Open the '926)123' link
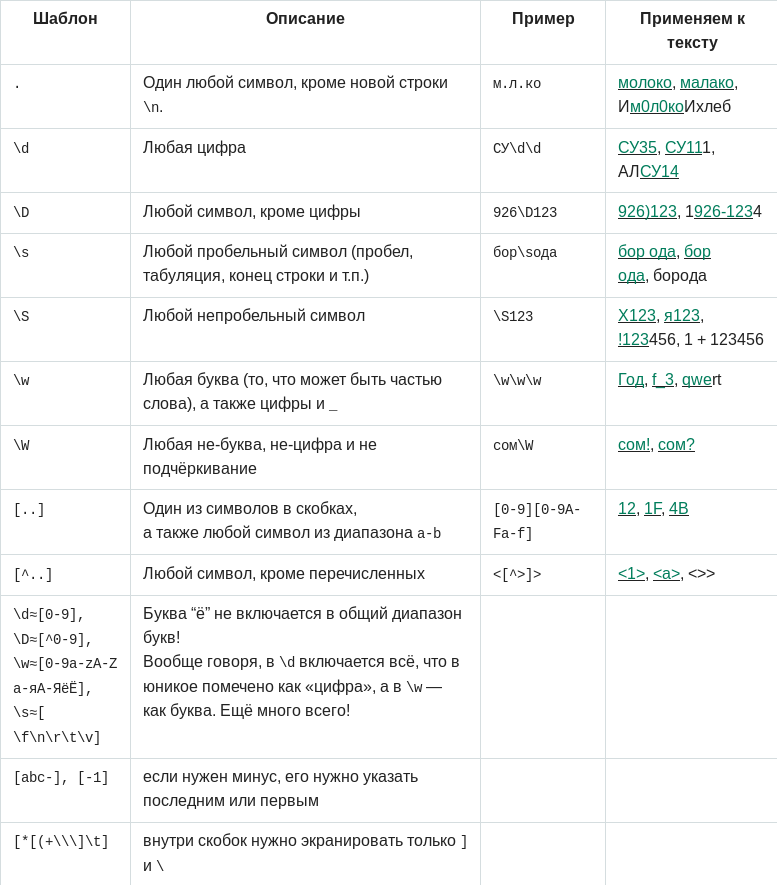The image size is (777, 885). [x=647, y=212]
